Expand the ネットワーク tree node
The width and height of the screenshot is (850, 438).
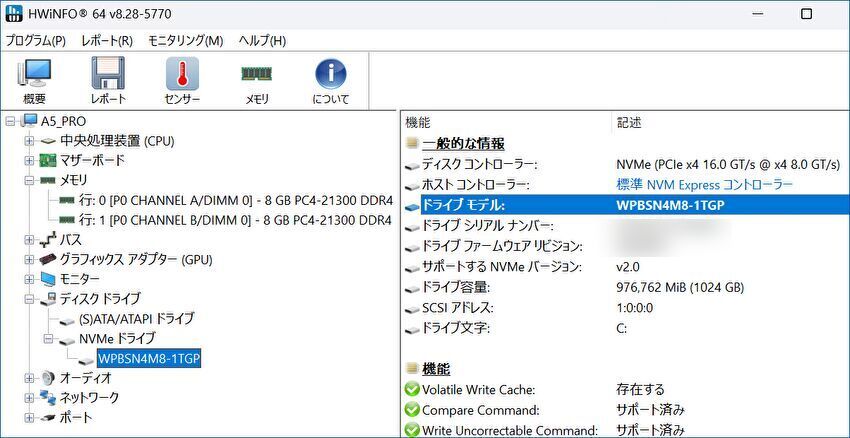(29, 398)
